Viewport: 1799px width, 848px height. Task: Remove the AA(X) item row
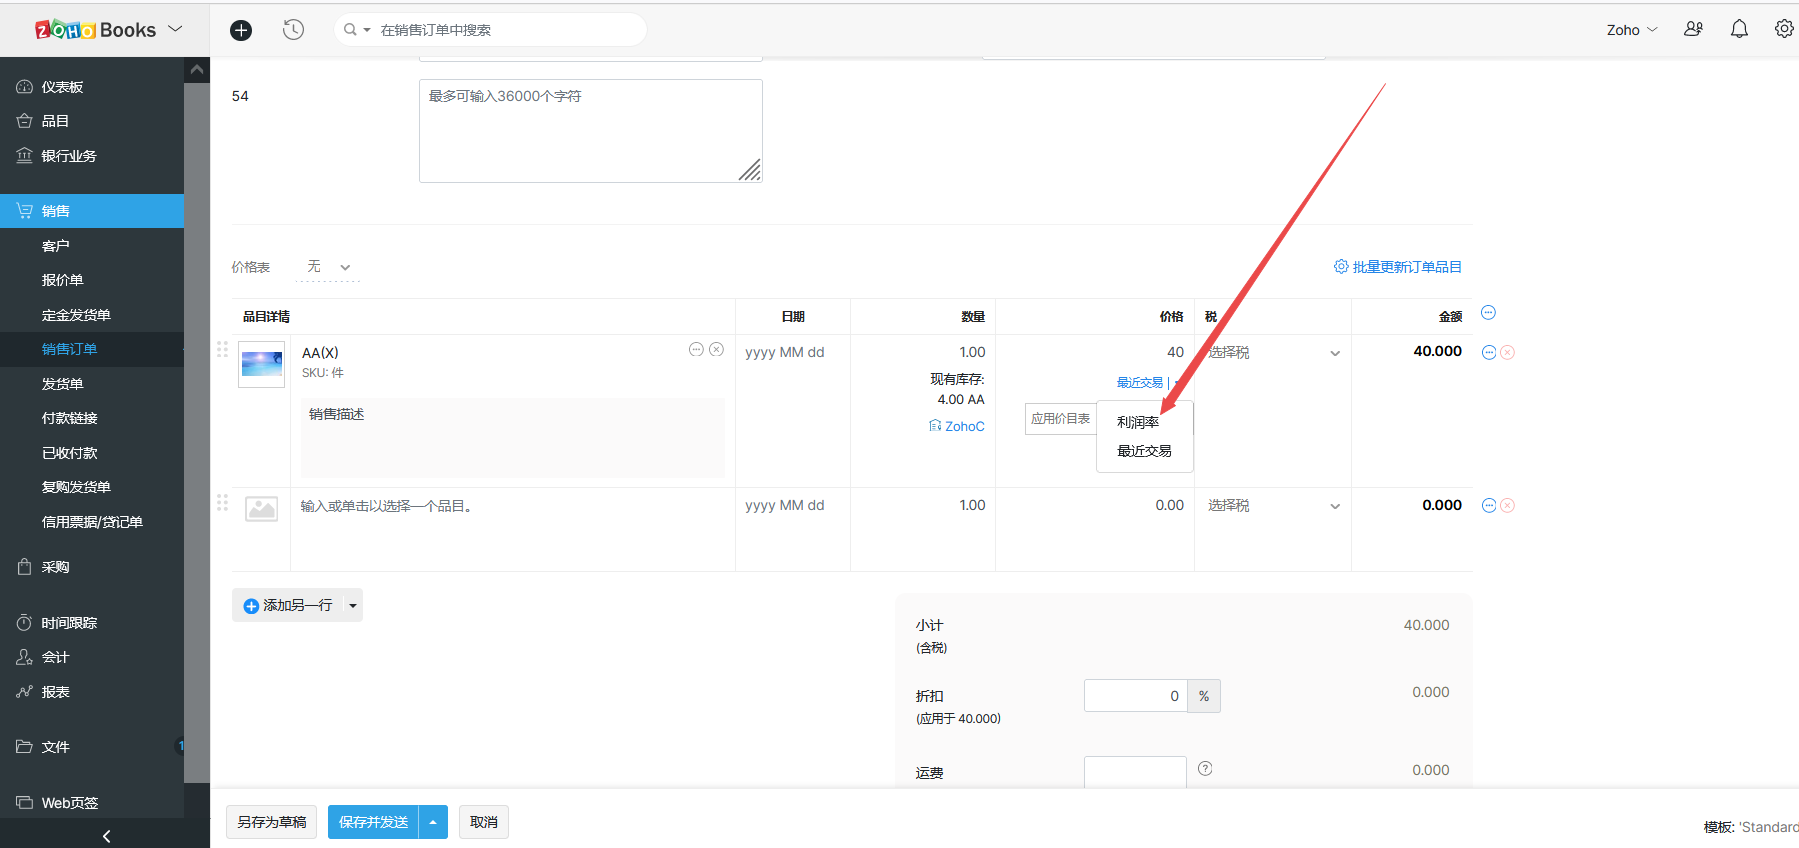(x=1507, y=352)
